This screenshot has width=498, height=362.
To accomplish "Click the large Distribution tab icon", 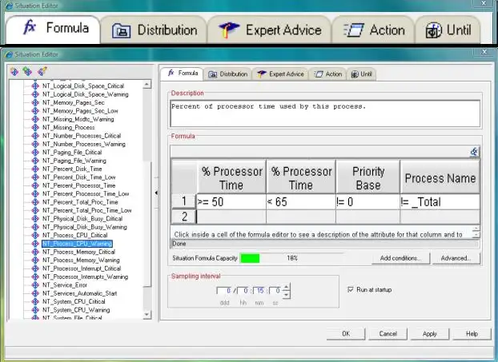I will point(121,31).
